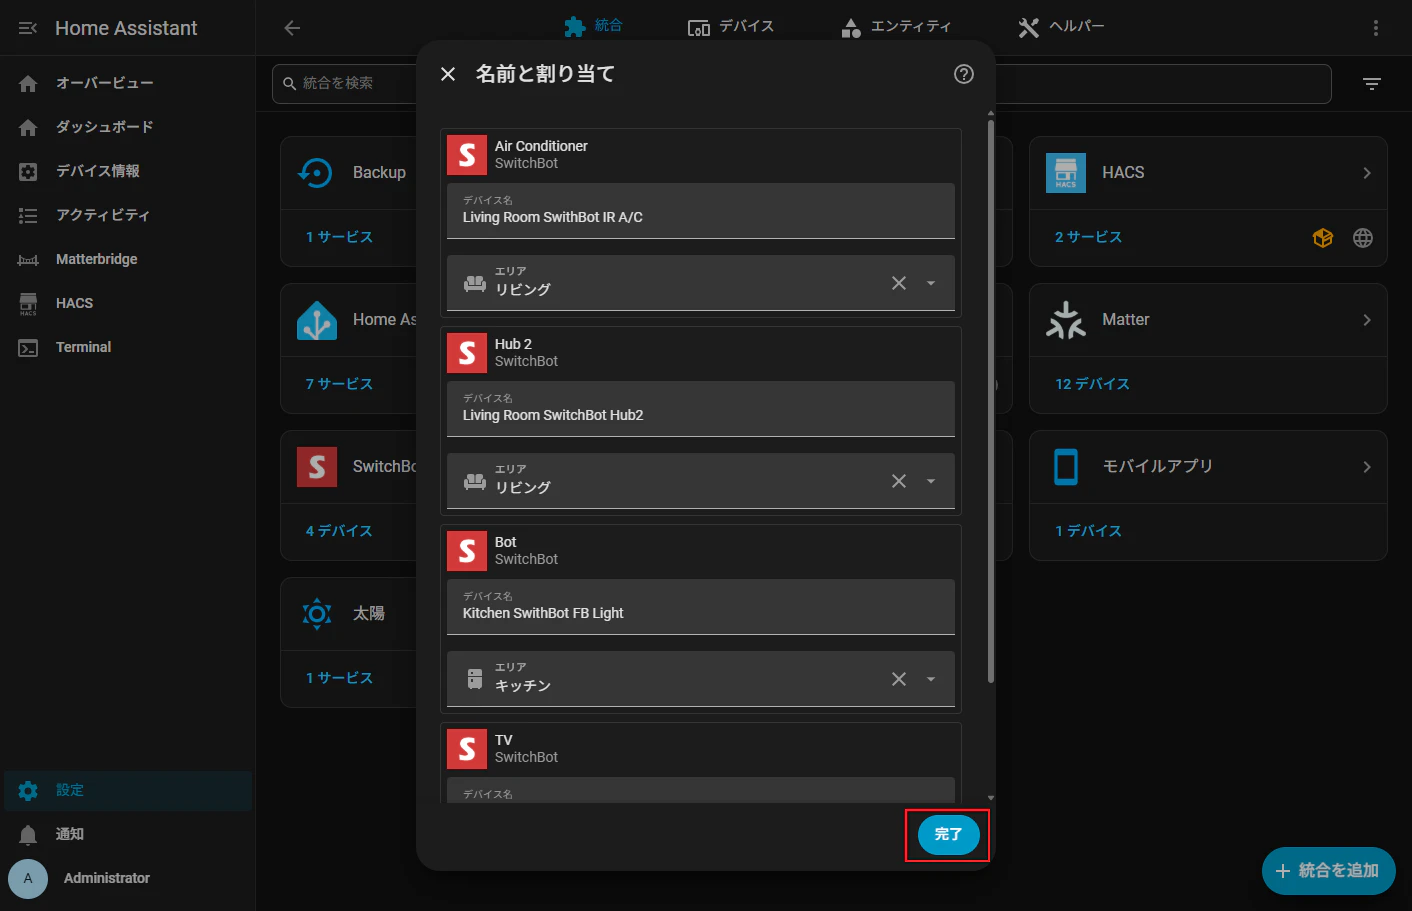Open the three-dot overflow menu
Viewport: 1412px width, 911px height.
tap(1376, 28)
